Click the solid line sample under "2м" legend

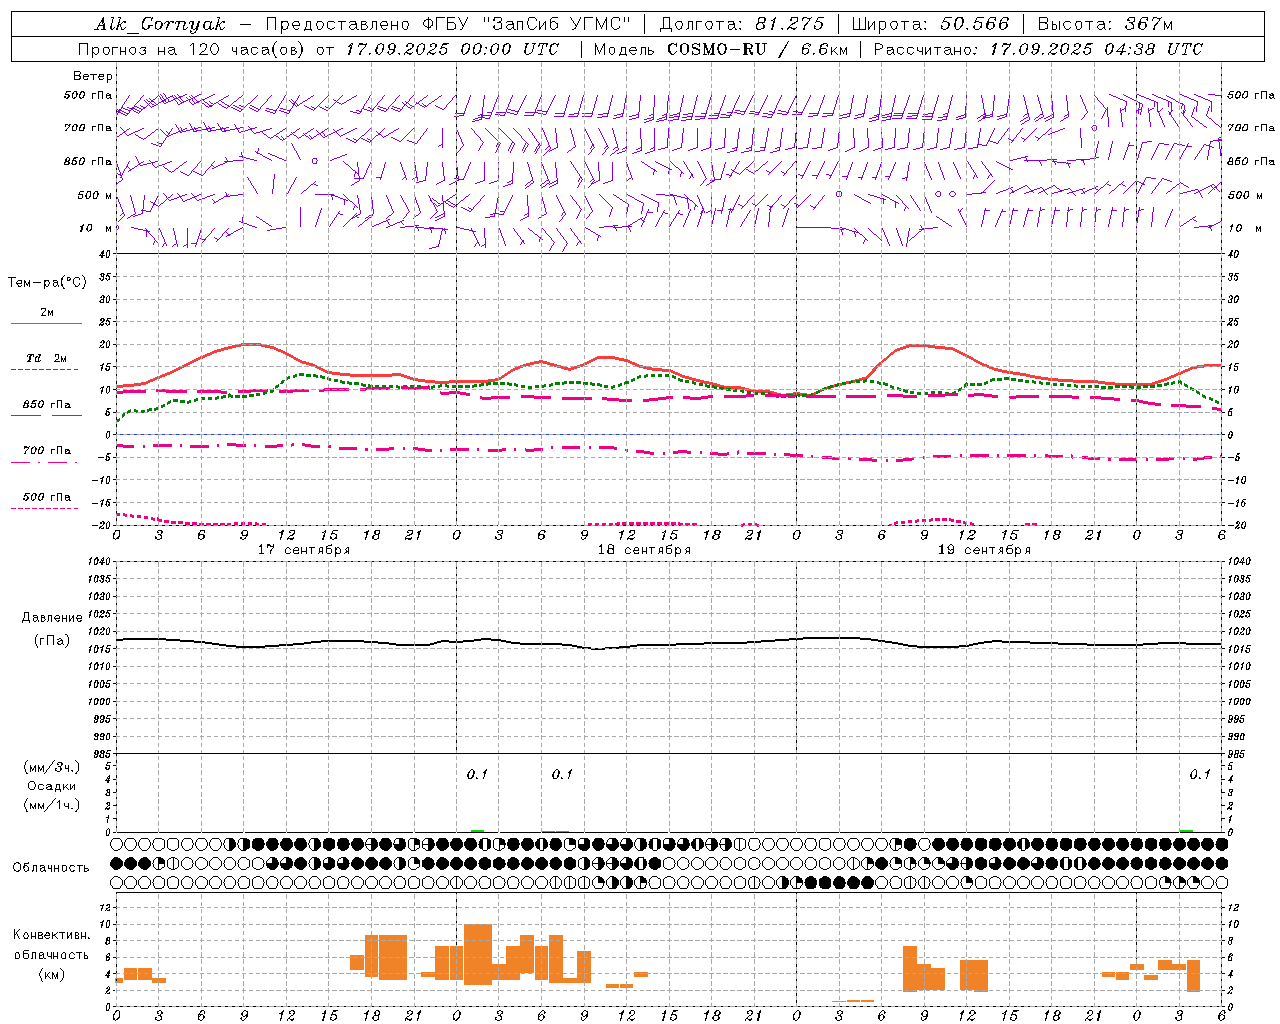point(46,323)
